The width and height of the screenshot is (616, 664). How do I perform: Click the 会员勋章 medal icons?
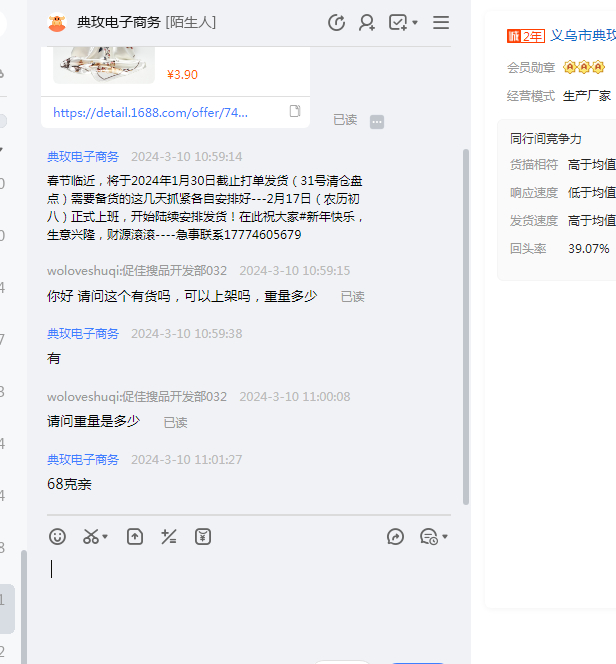[584, 67]
